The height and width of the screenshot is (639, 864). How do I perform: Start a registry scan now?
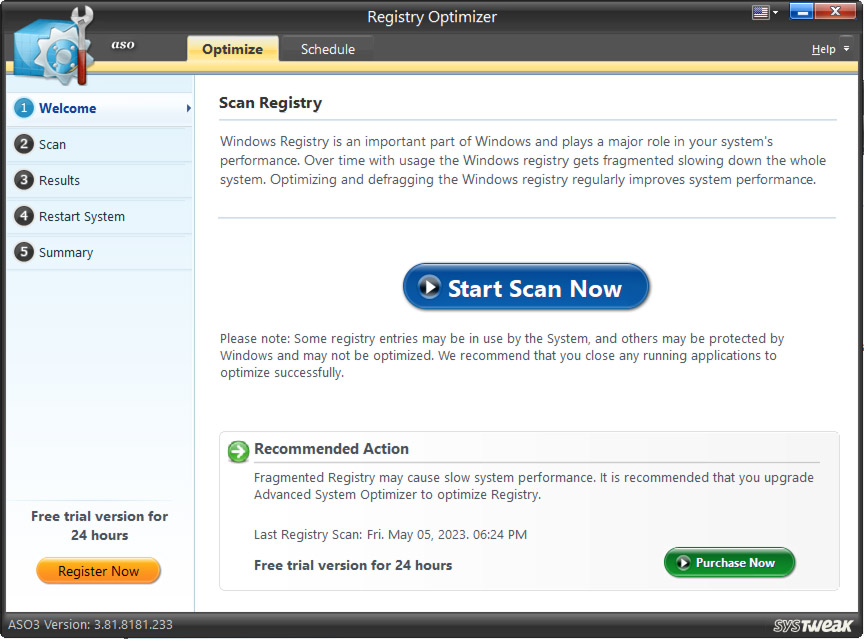pos(526,287)
